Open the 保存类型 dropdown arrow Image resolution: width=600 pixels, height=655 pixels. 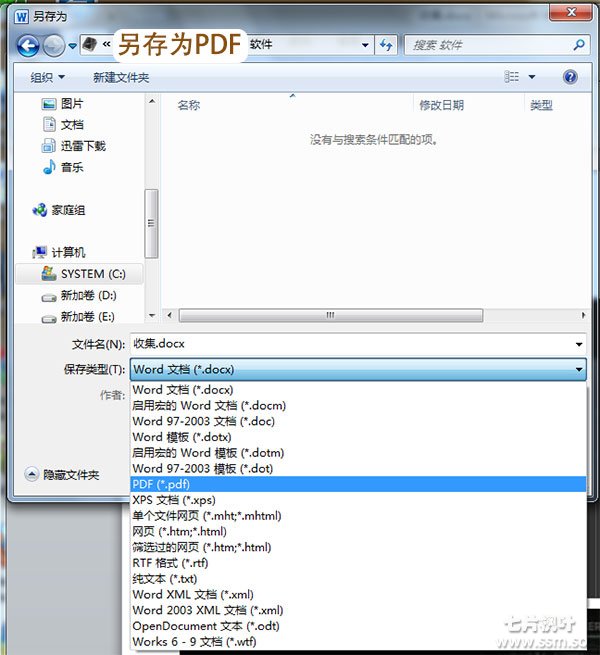tap(579, 370)
